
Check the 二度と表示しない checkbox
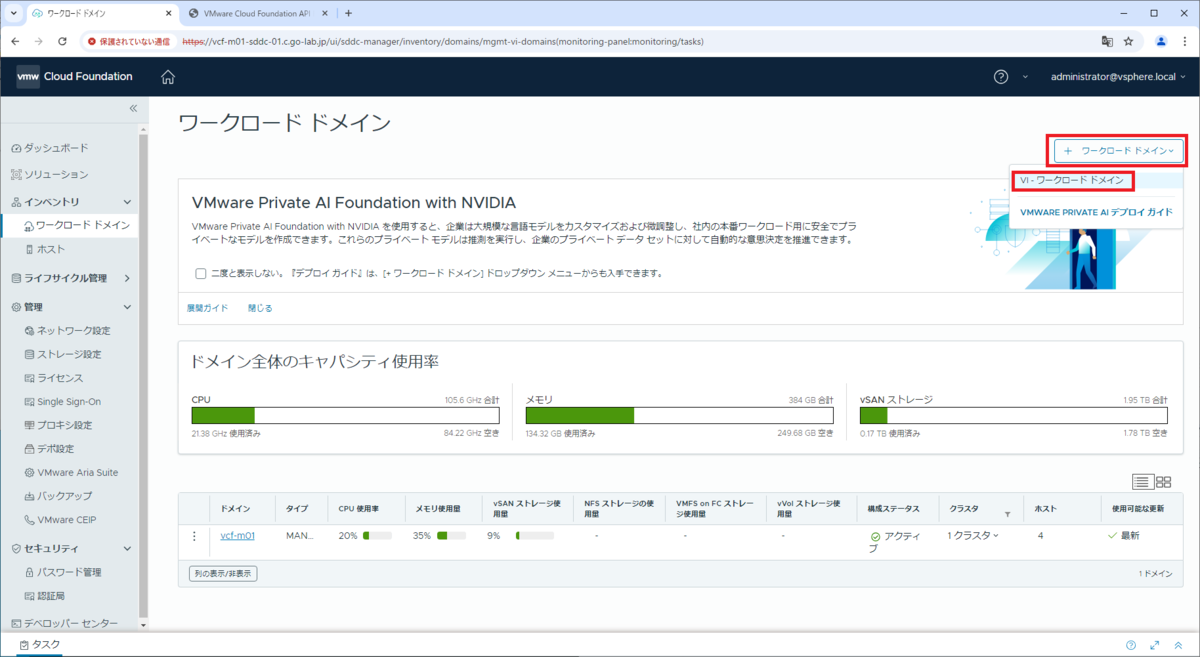pos(201,273)
